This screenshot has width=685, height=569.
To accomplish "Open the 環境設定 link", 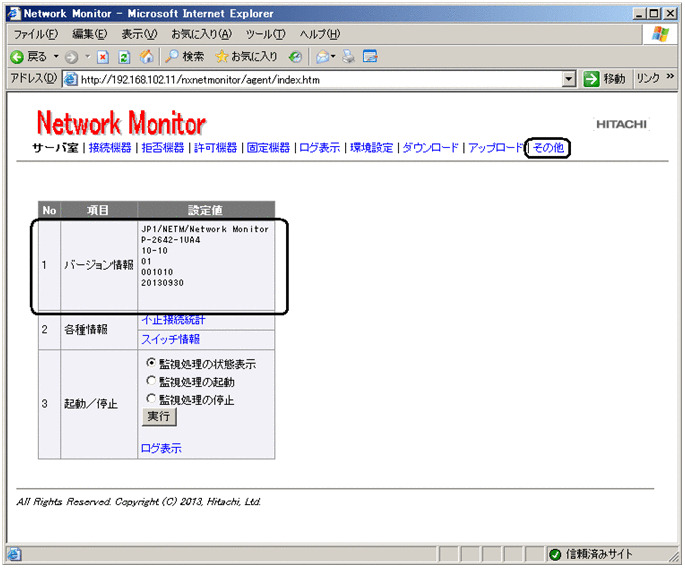I will pyautogui.click(x=372, y=148).
